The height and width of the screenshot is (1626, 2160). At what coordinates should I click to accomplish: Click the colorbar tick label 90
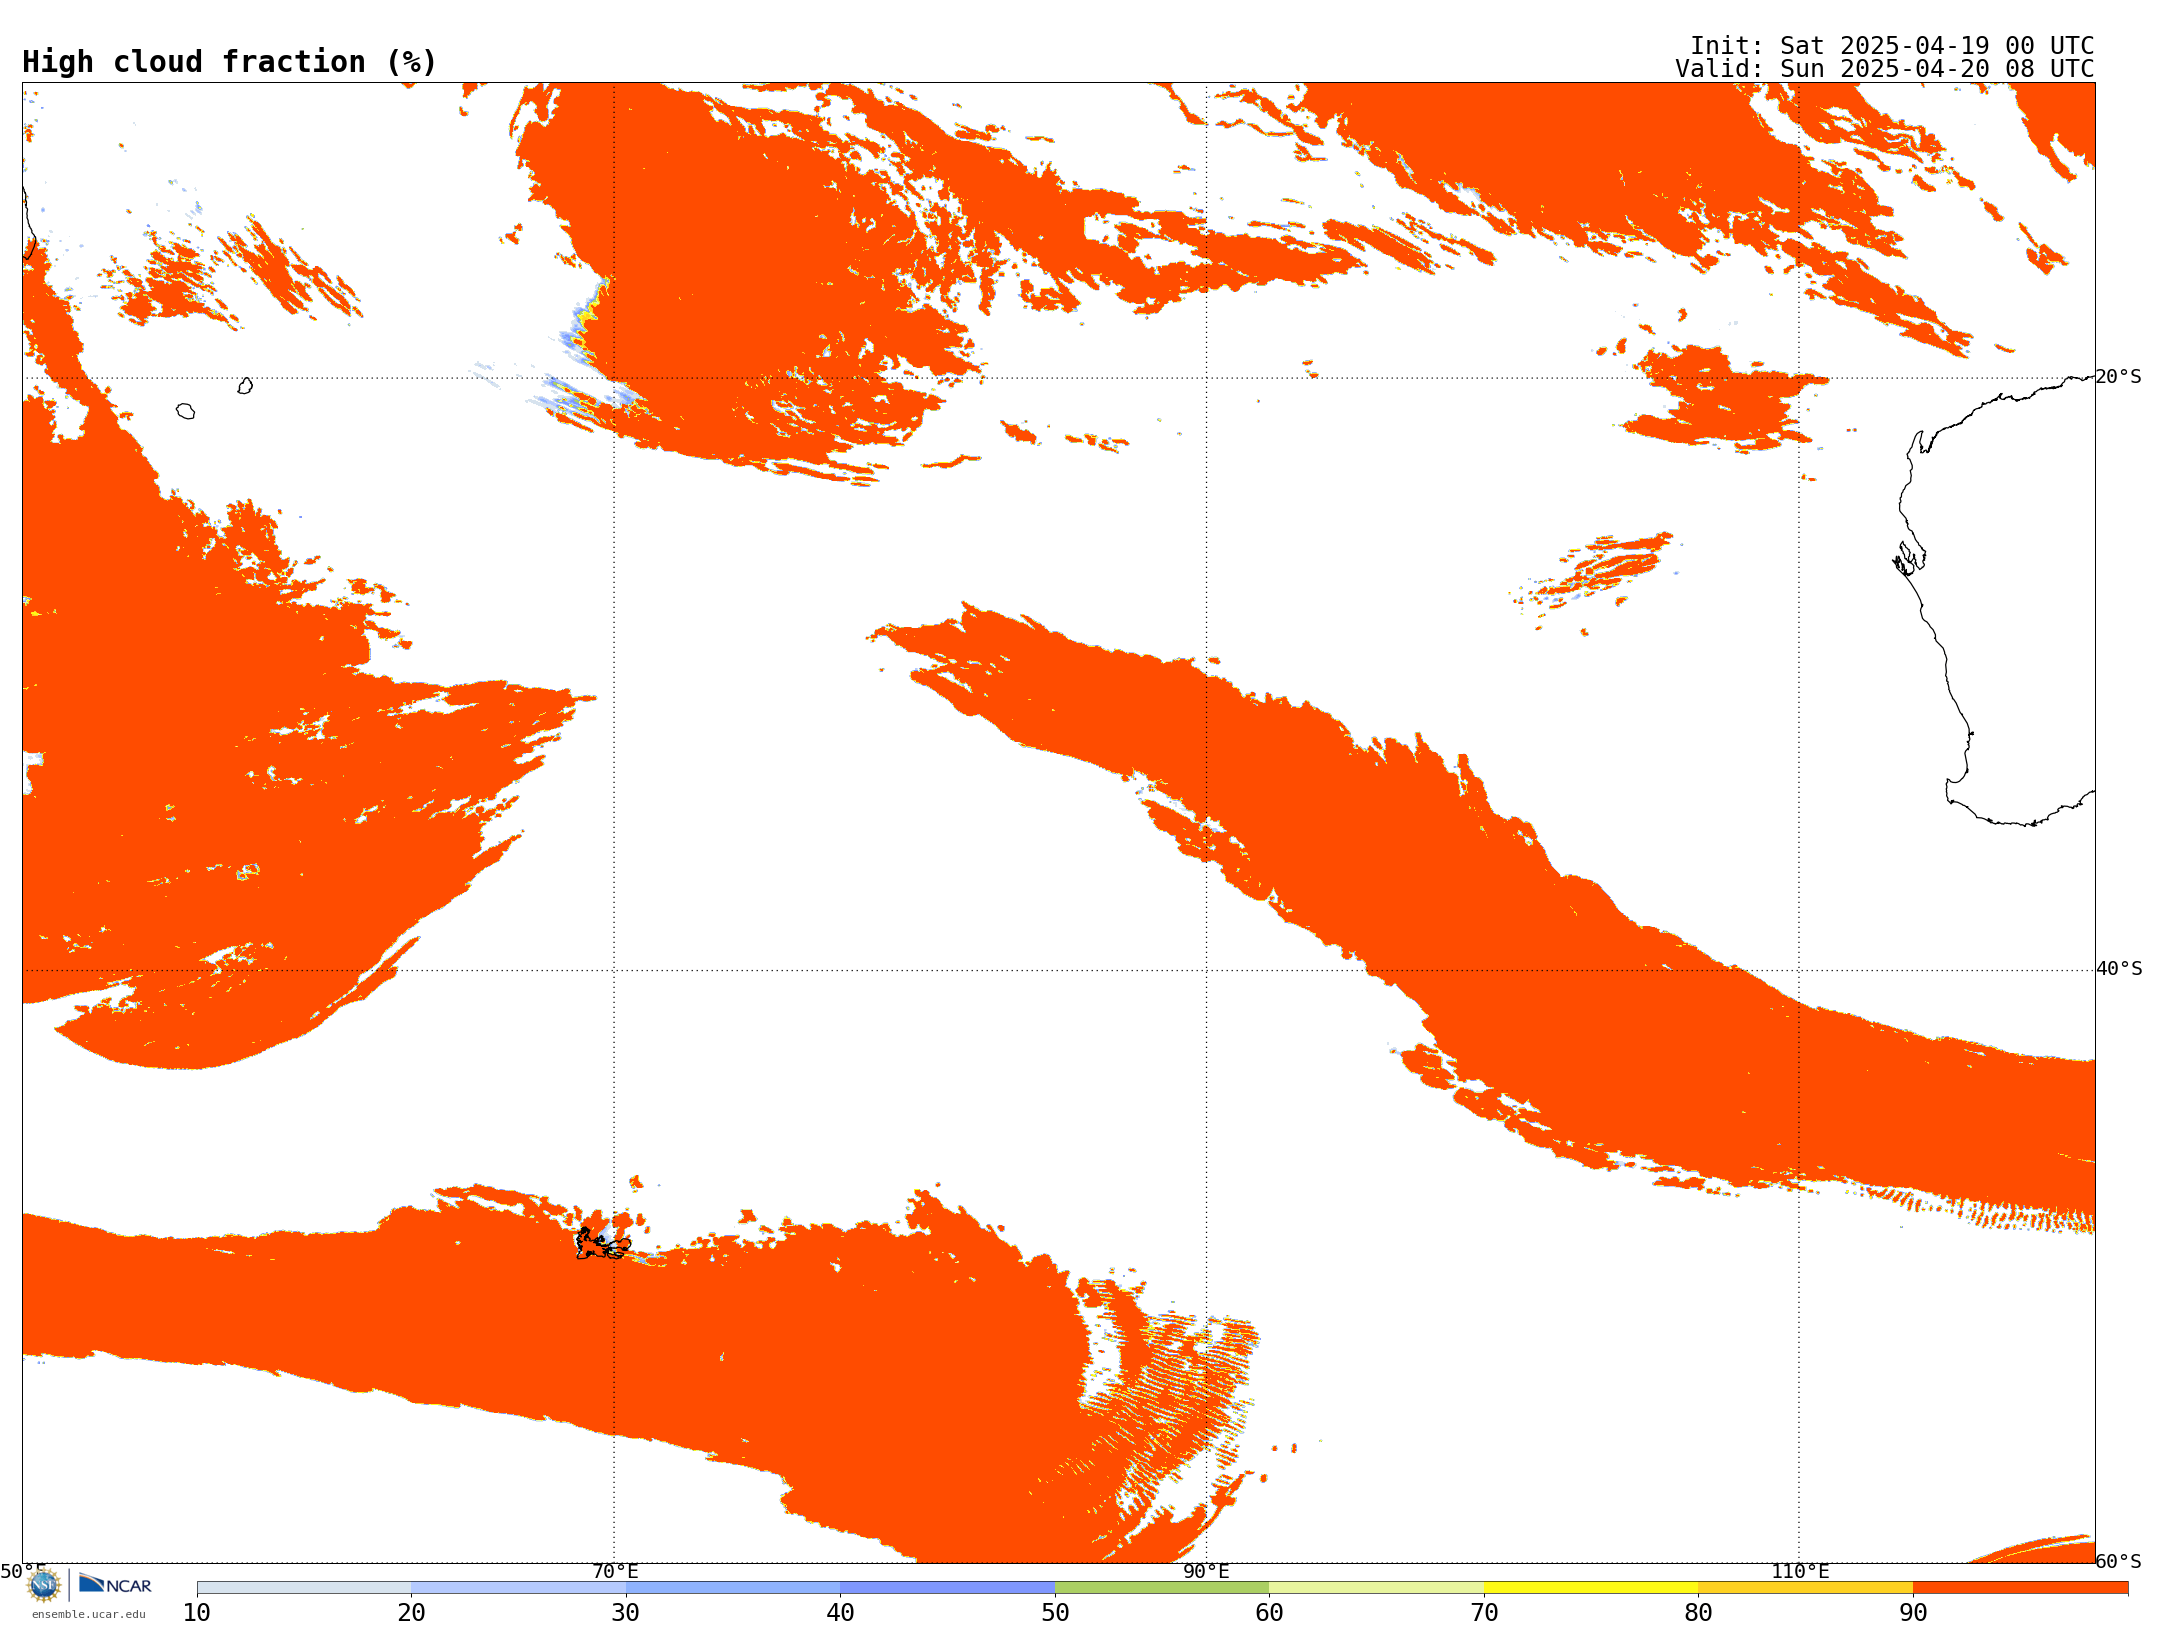coord(1913,1613)
